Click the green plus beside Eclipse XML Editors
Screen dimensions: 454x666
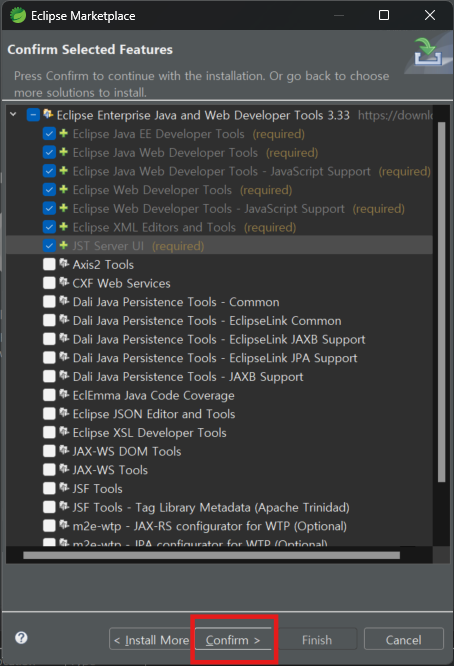[x=64, y=227]
